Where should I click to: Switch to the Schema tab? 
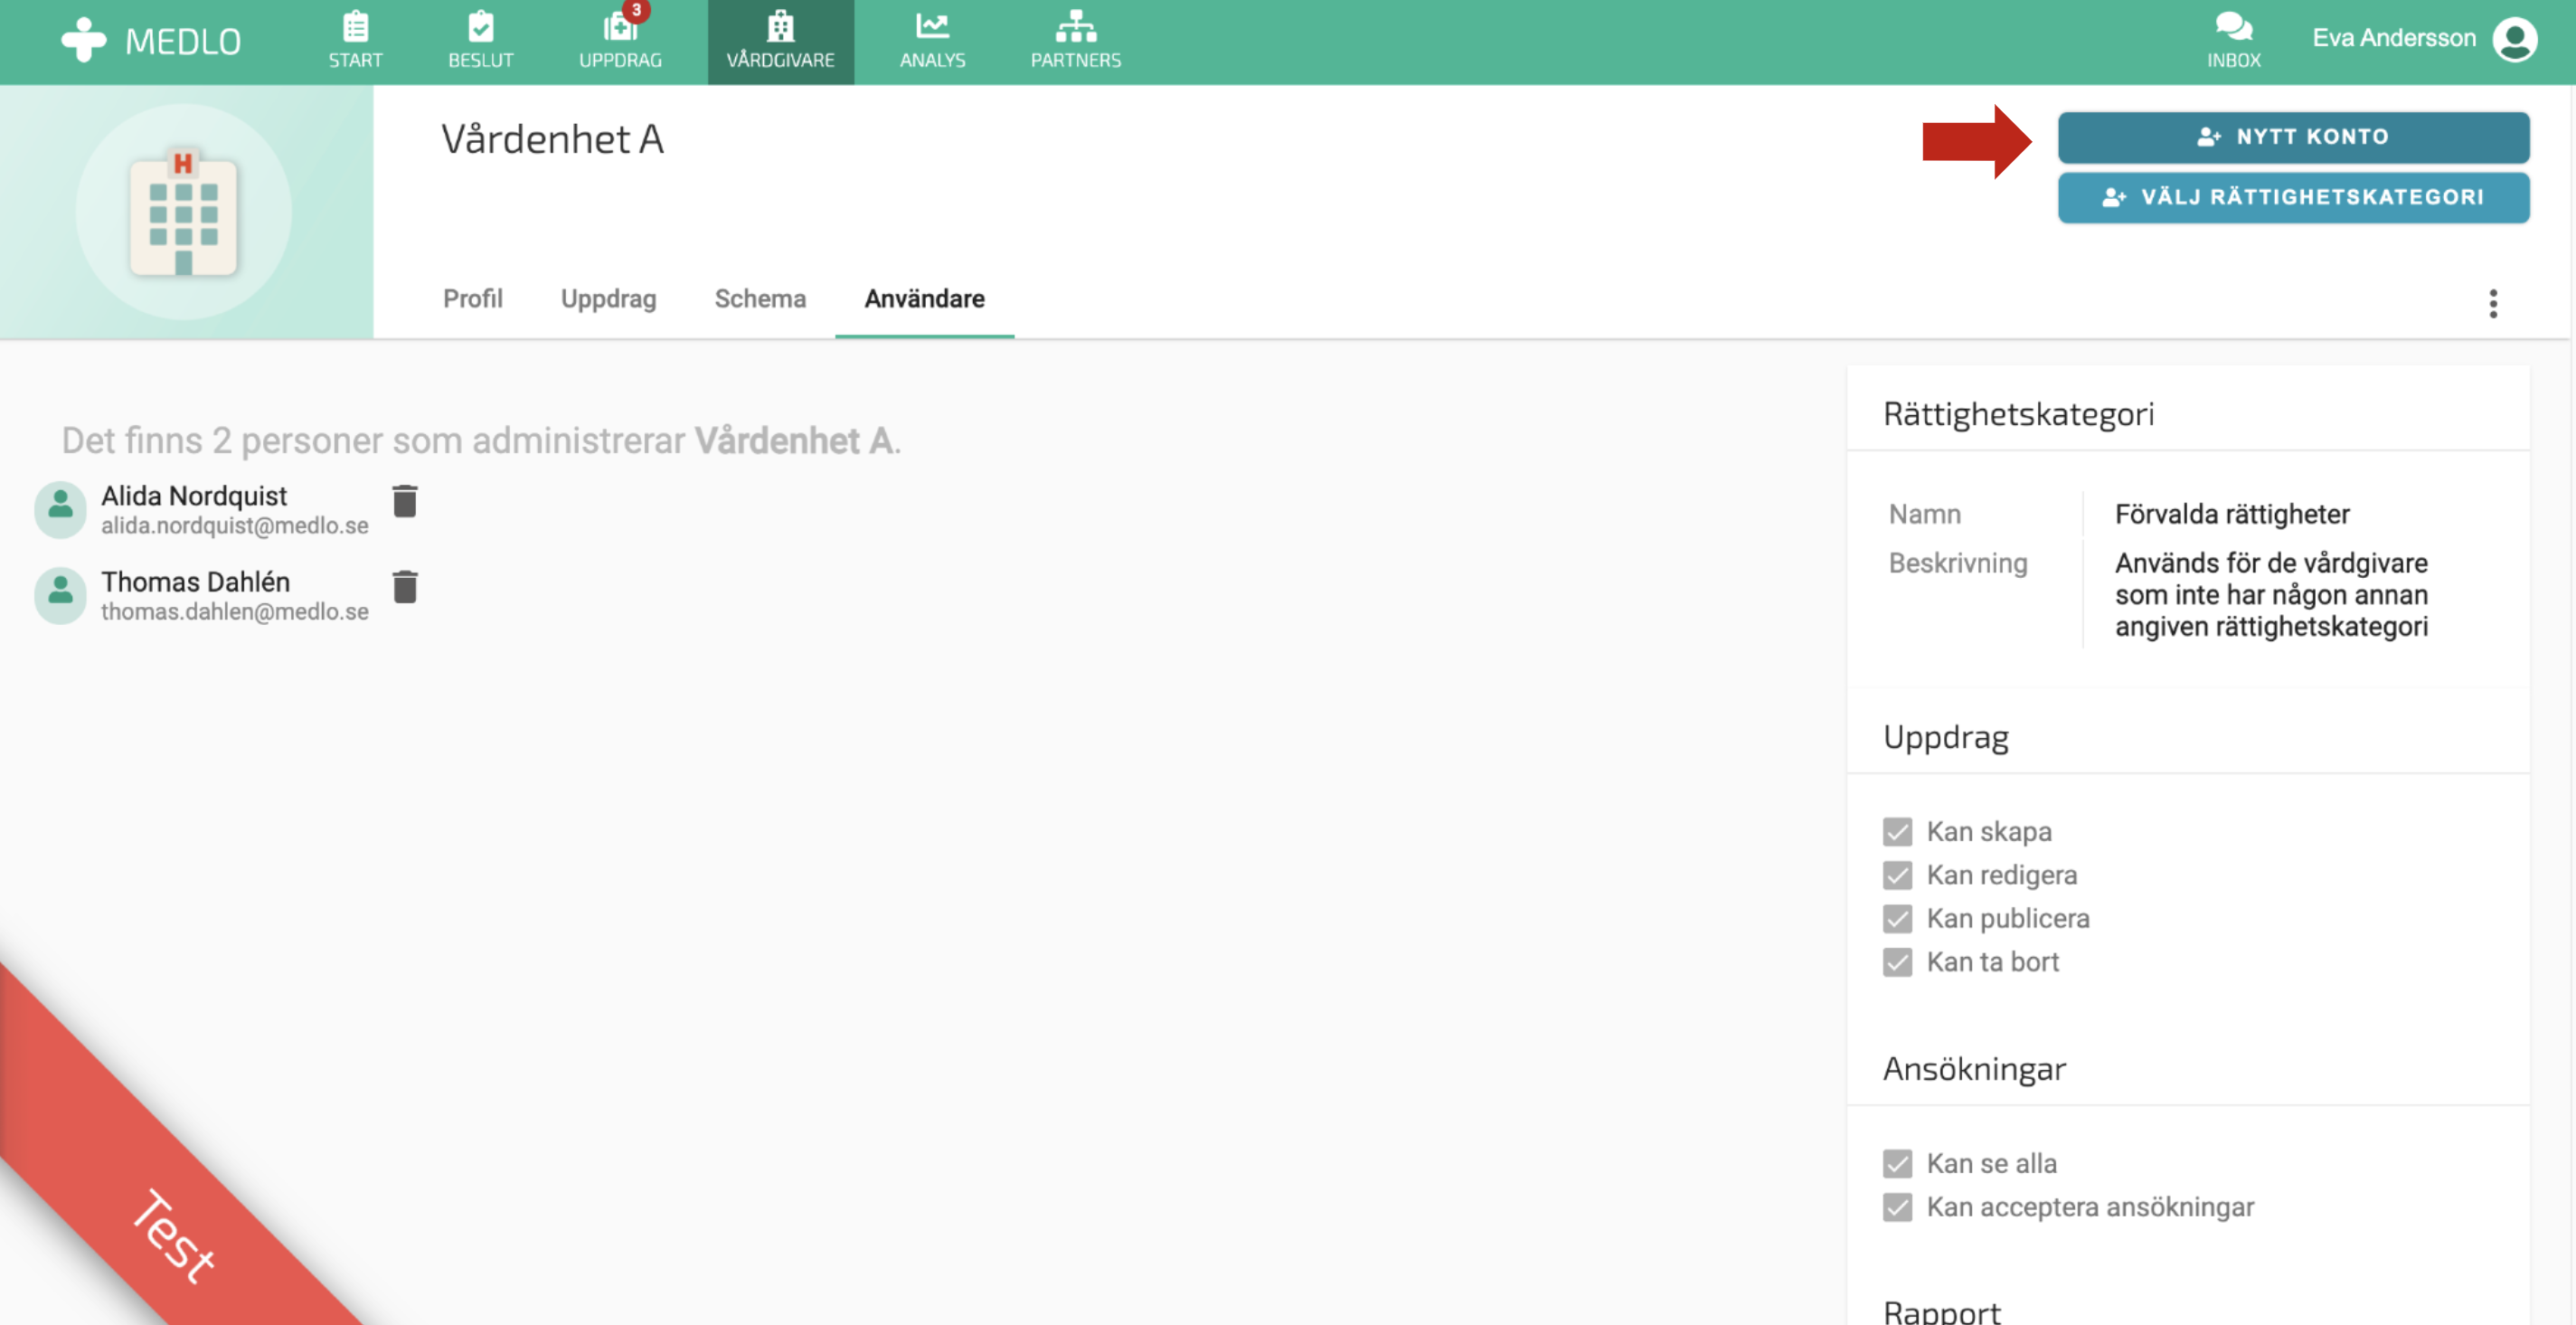coord(759,299)
